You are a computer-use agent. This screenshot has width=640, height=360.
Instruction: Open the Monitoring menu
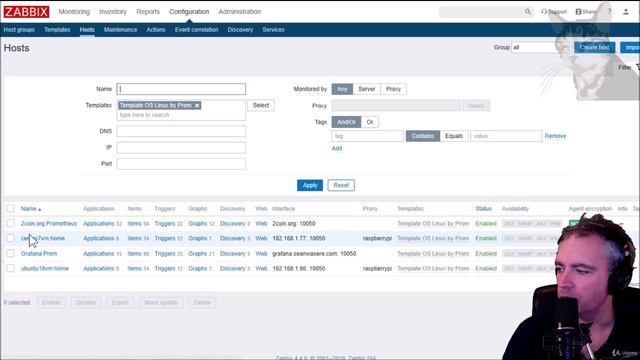[x=74, y=12]
